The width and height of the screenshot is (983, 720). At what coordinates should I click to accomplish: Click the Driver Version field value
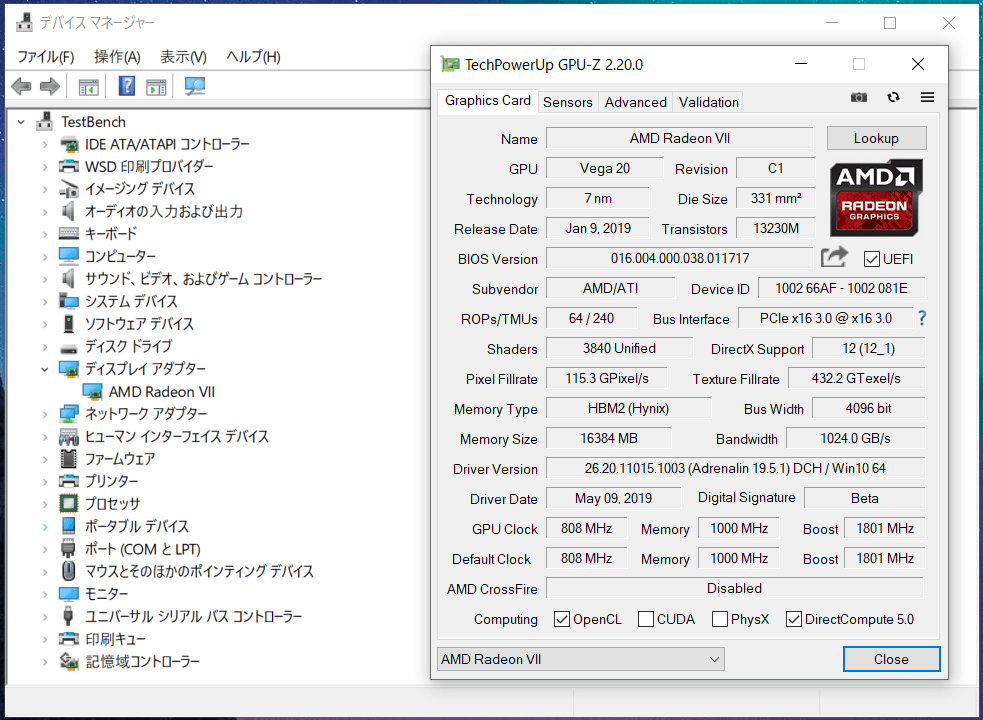(735, 468)
